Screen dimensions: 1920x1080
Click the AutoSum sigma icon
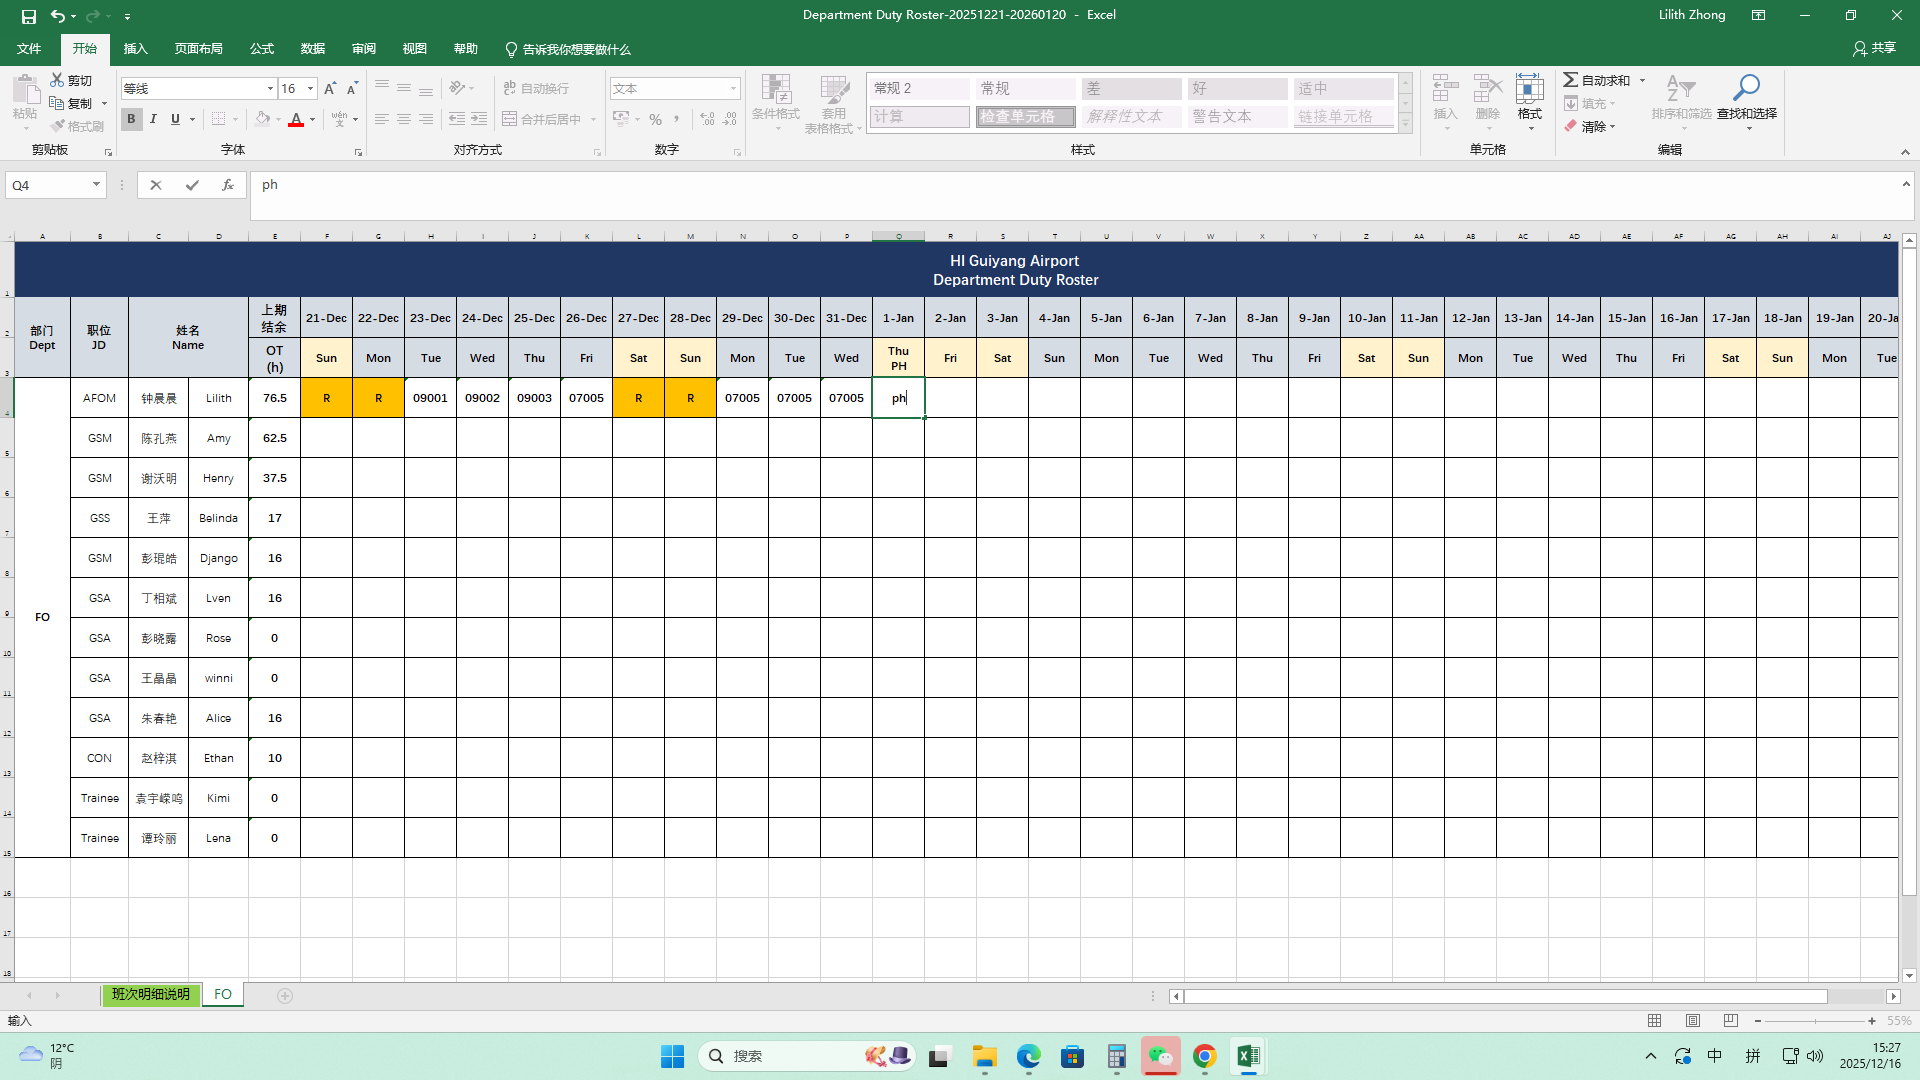1571,80
